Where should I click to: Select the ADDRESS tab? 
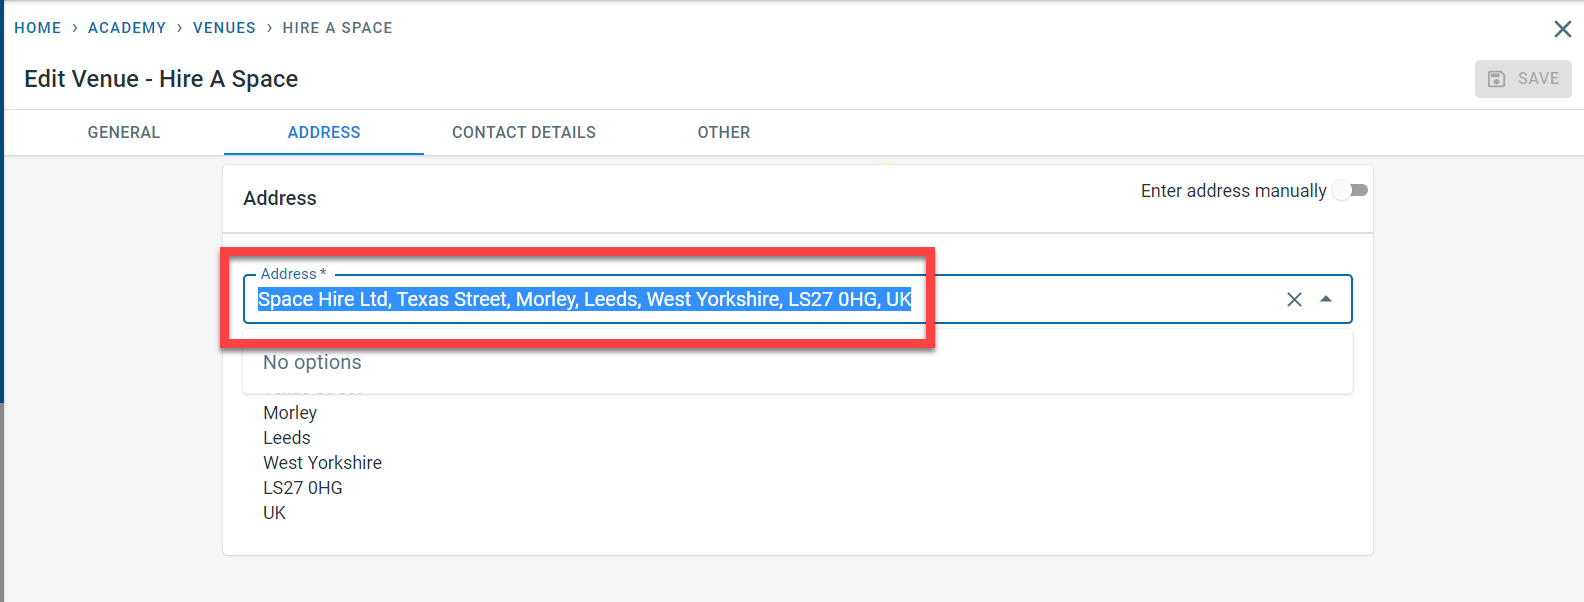tap(324, 132)
